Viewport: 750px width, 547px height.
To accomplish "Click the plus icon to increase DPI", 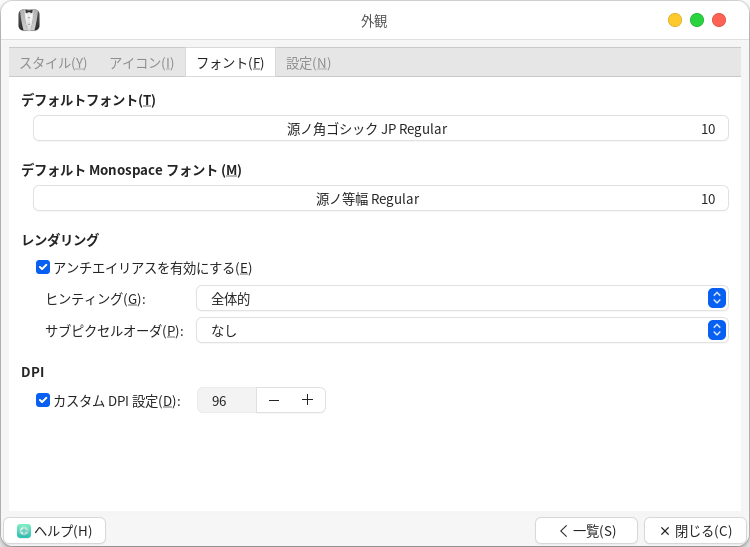I will click(307, 400).
